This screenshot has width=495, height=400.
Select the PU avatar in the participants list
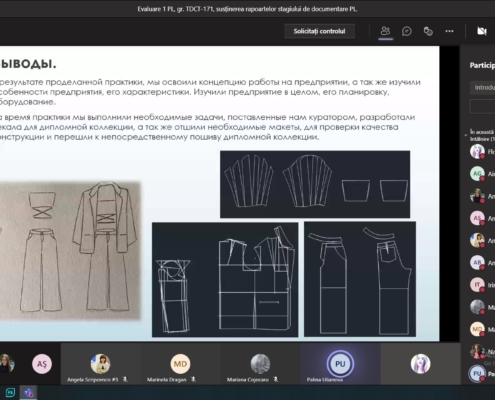click(477, 374)
